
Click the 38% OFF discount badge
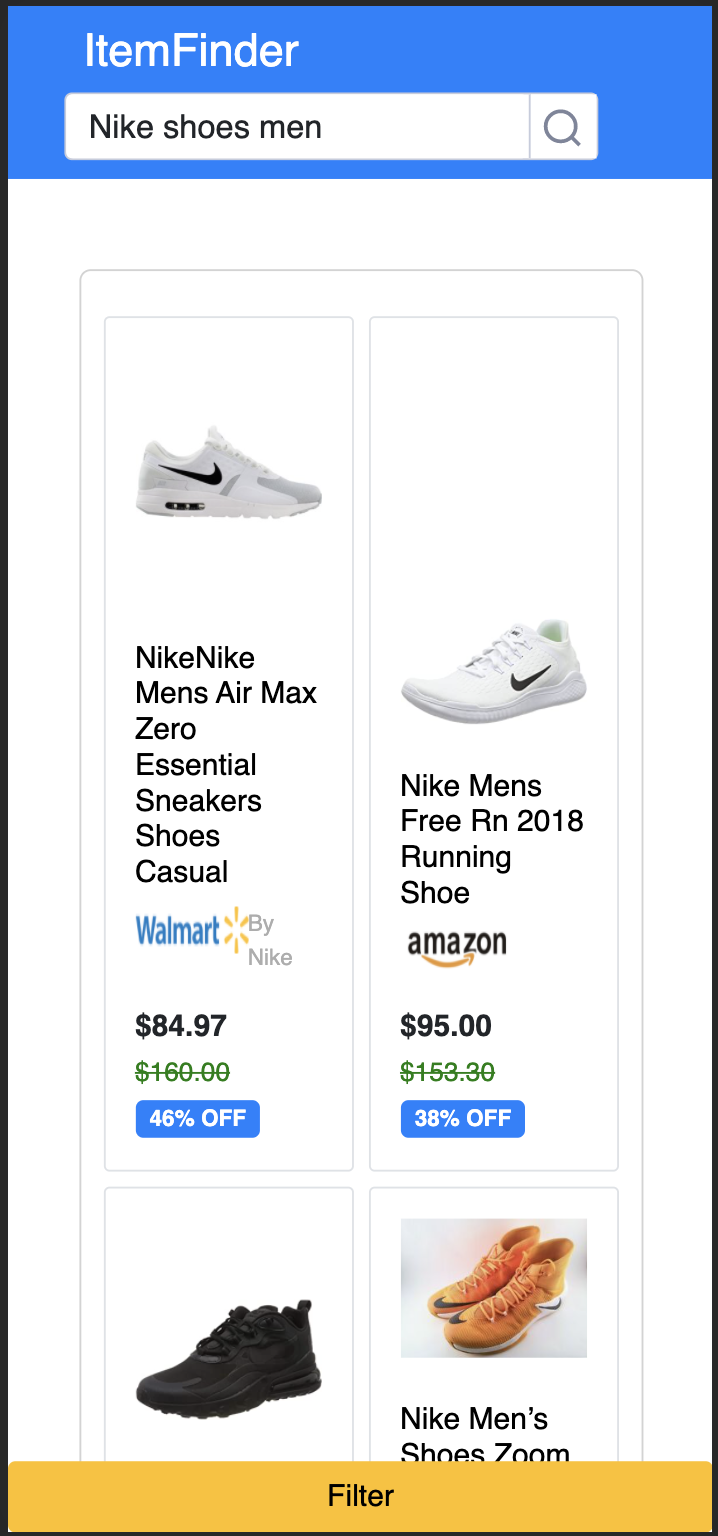tap(462, 1118)
